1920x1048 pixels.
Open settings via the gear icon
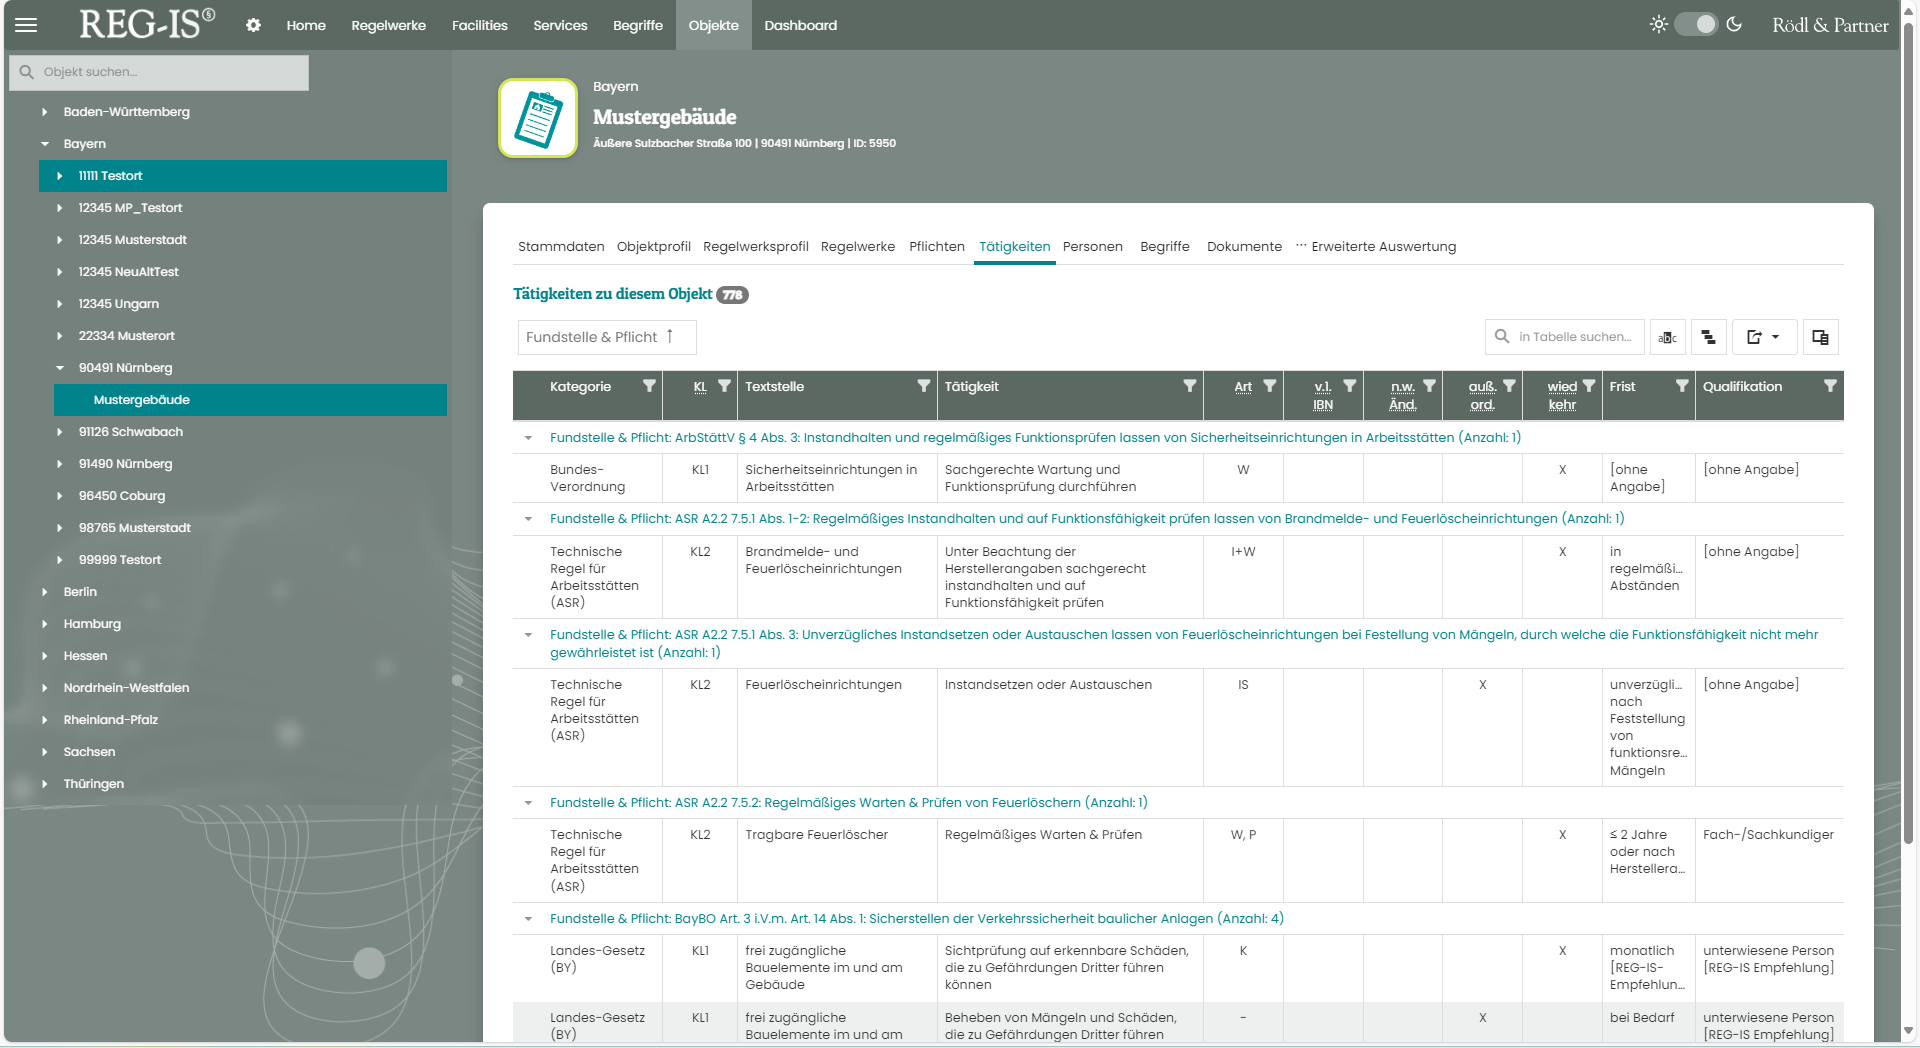pyautogui.click(x=253, y=25)
